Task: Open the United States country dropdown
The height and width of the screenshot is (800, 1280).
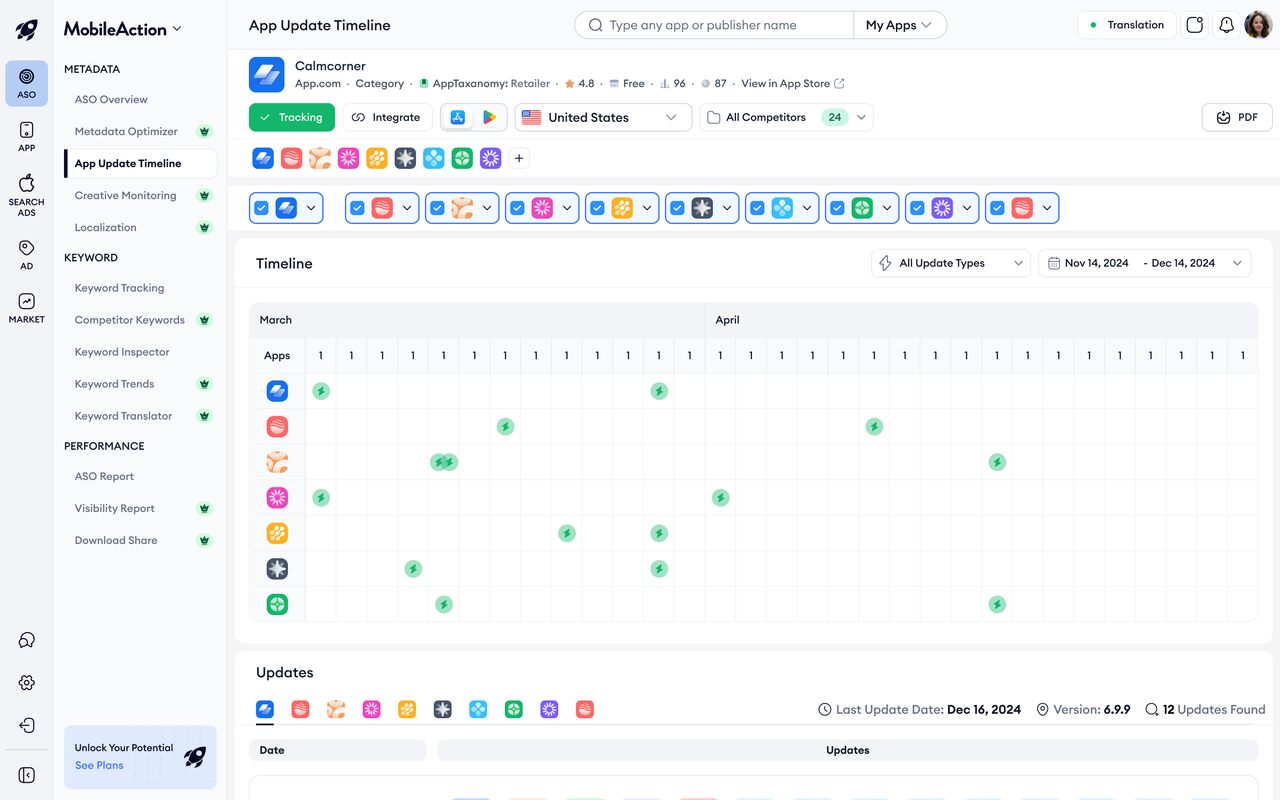Action: [x=603, y=117]
